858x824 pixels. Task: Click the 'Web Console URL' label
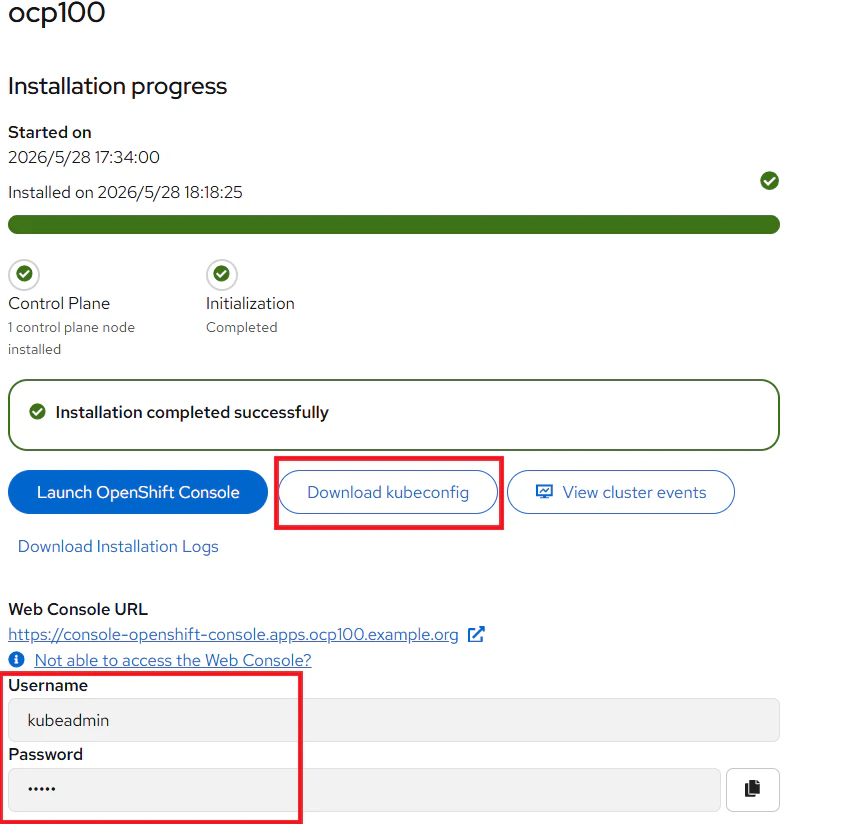pos(78,609)
